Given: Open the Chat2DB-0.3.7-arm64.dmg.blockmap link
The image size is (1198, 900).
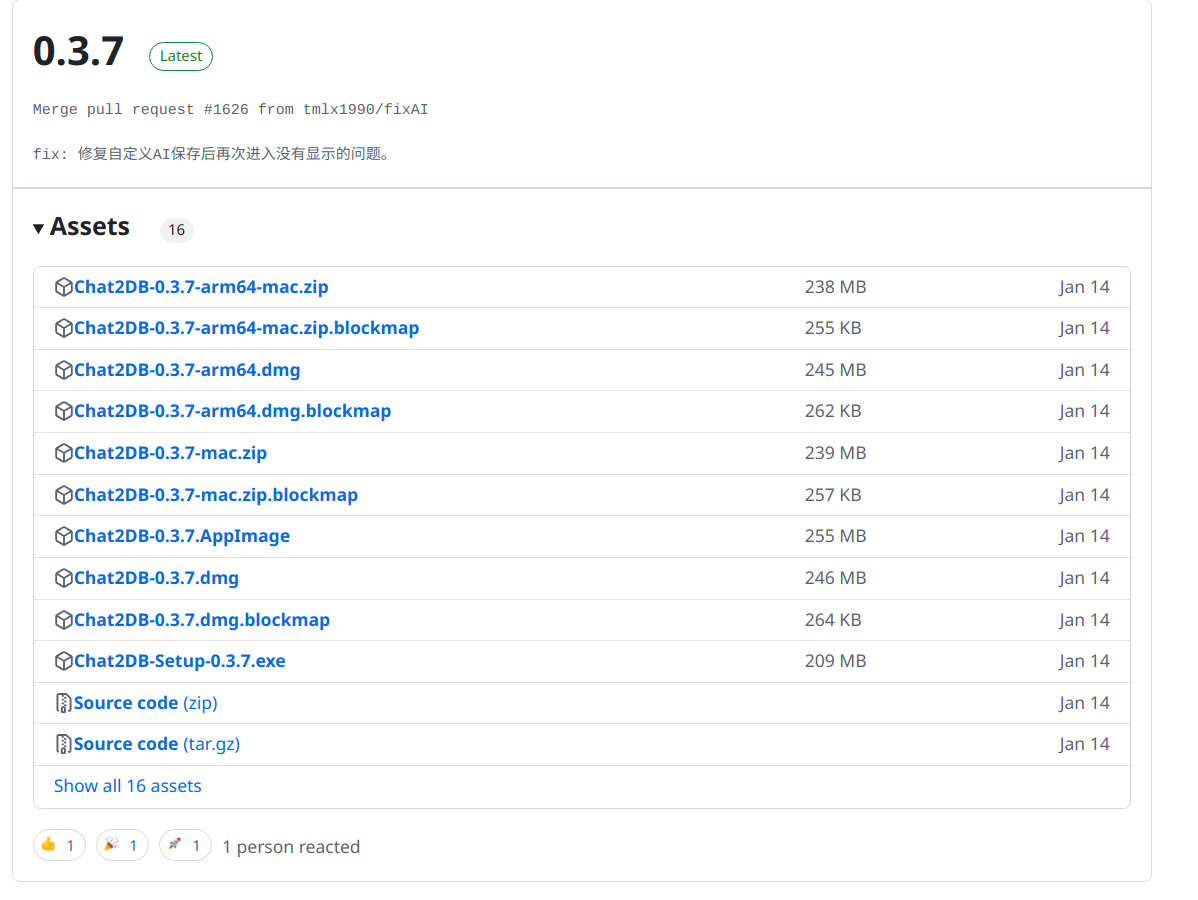Looking at the screenshot, I should click(x=234, y=410).
